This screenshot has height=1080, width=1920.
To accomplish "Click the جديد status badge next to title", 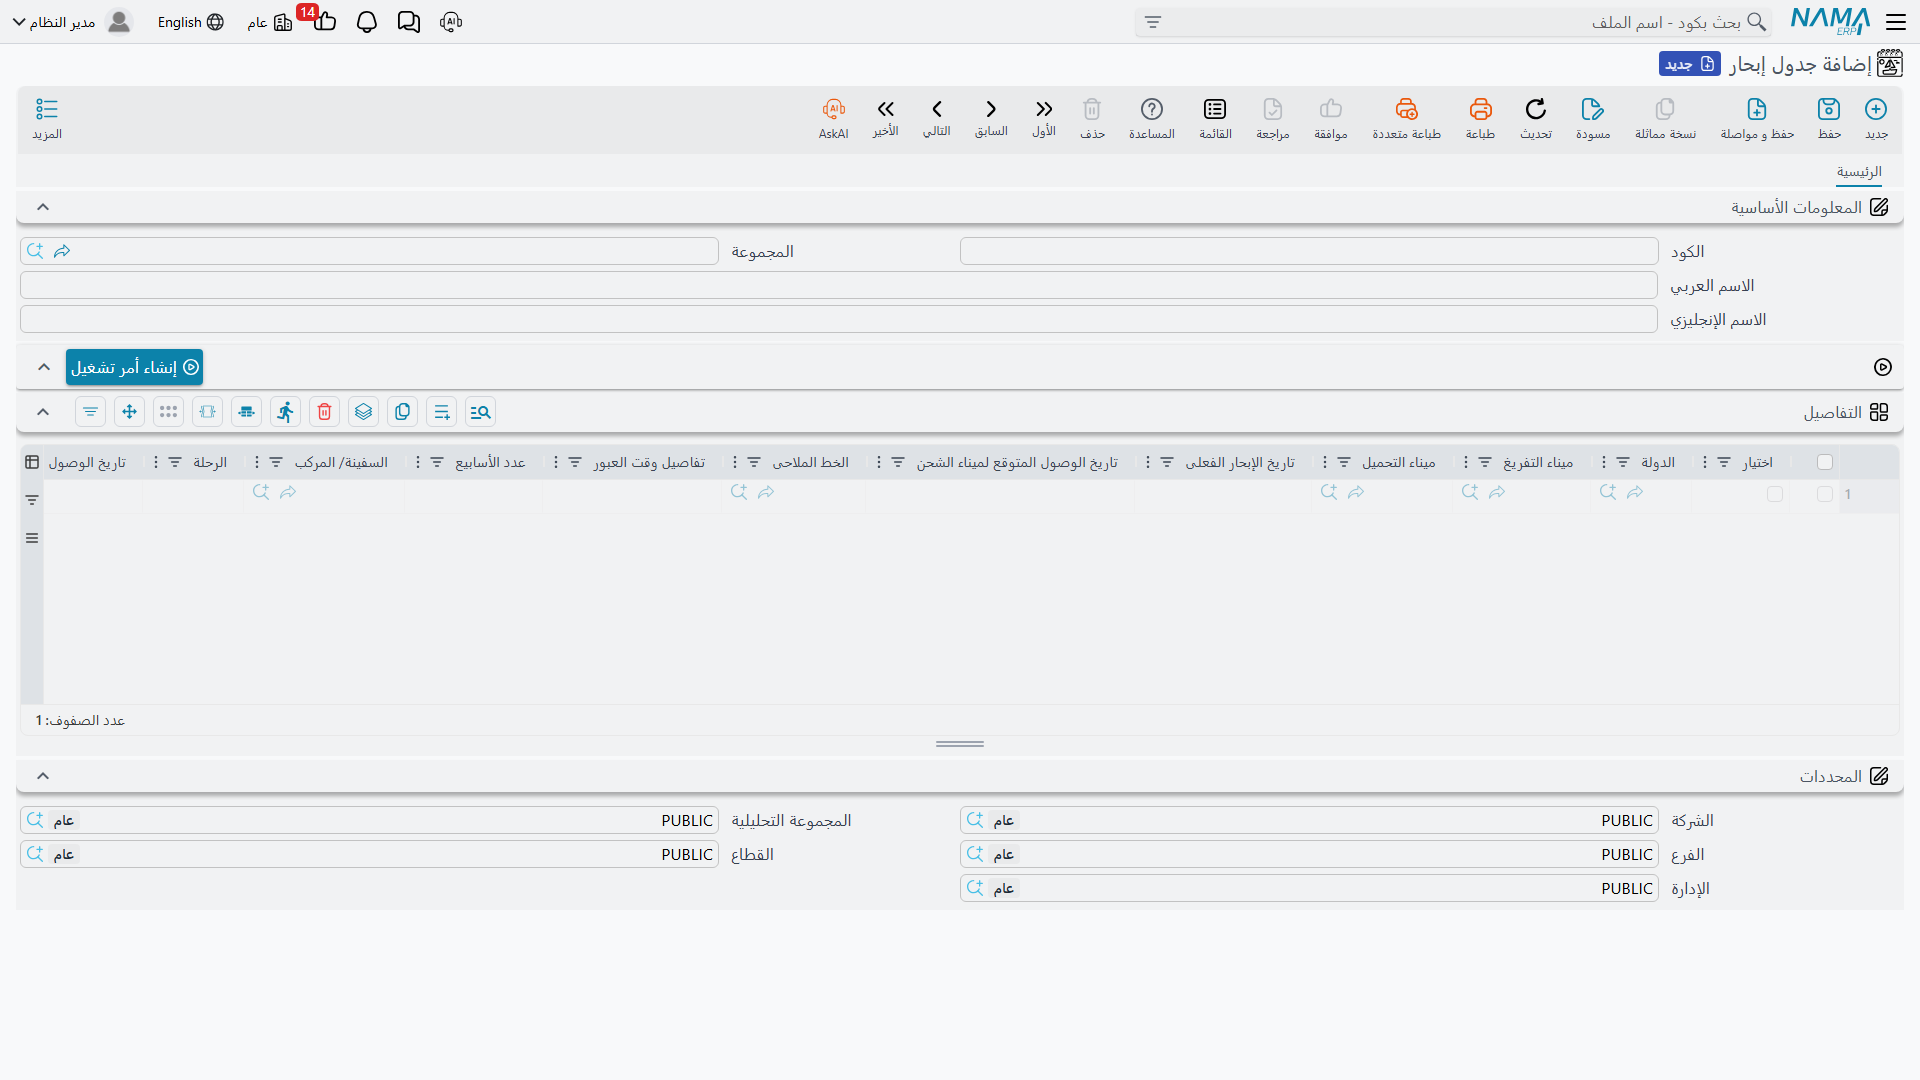I will [1690, 64].
